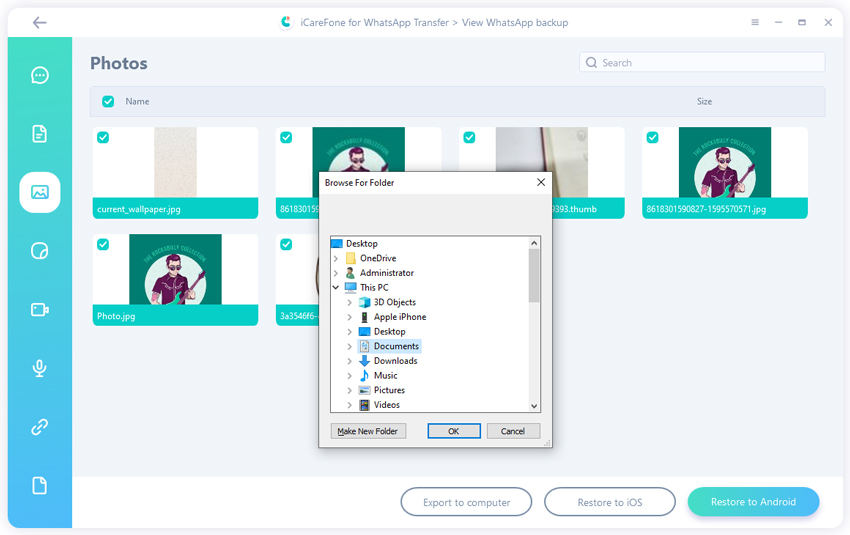Open the videos sidebar icon
The height and width of the screenshot is (535, 850).
coord(40,310)
